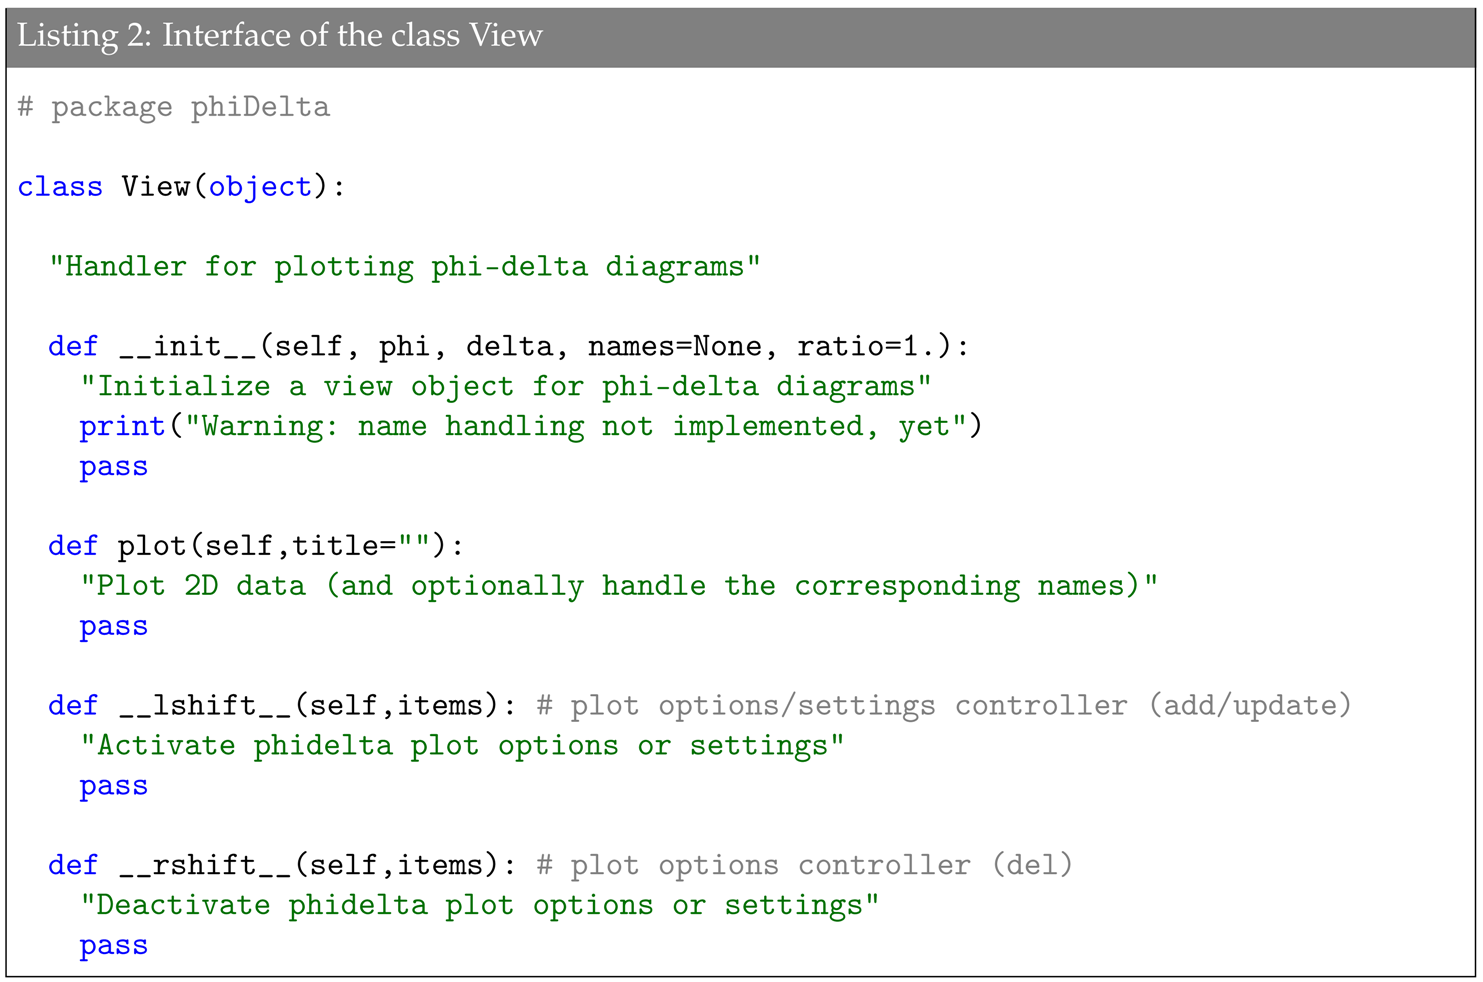Click the 'ratio=1.' parameter
Viewport: 1483px width, 982px height.
867,347
